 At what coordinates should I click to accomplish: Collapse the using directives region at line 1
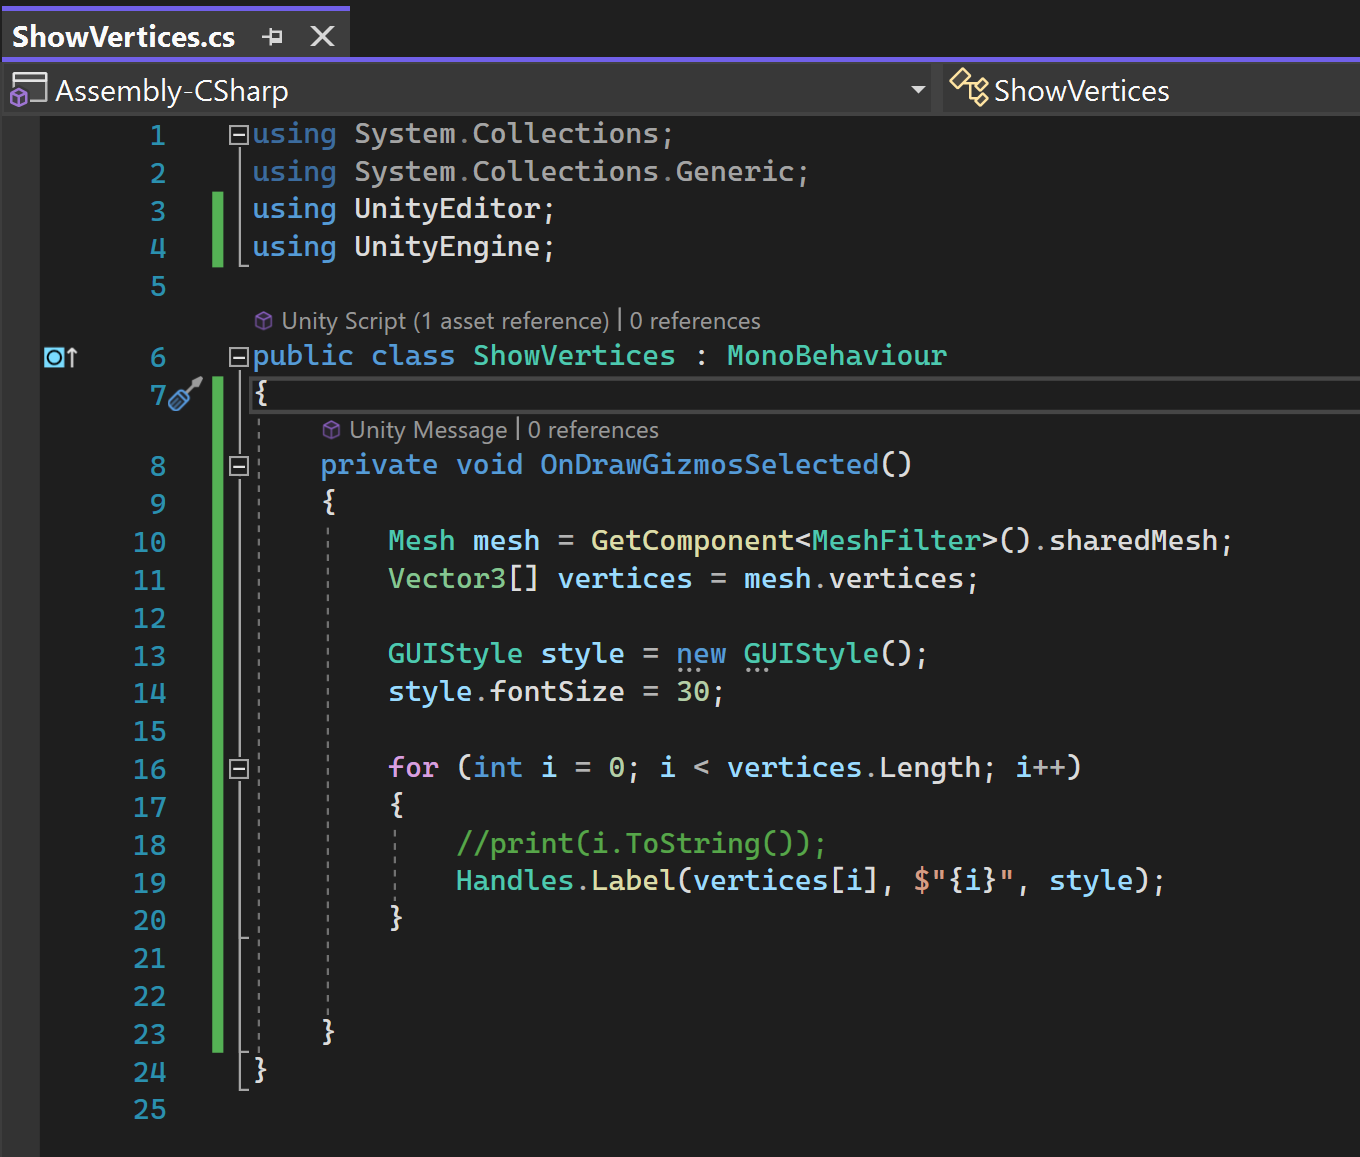point(237,134)
